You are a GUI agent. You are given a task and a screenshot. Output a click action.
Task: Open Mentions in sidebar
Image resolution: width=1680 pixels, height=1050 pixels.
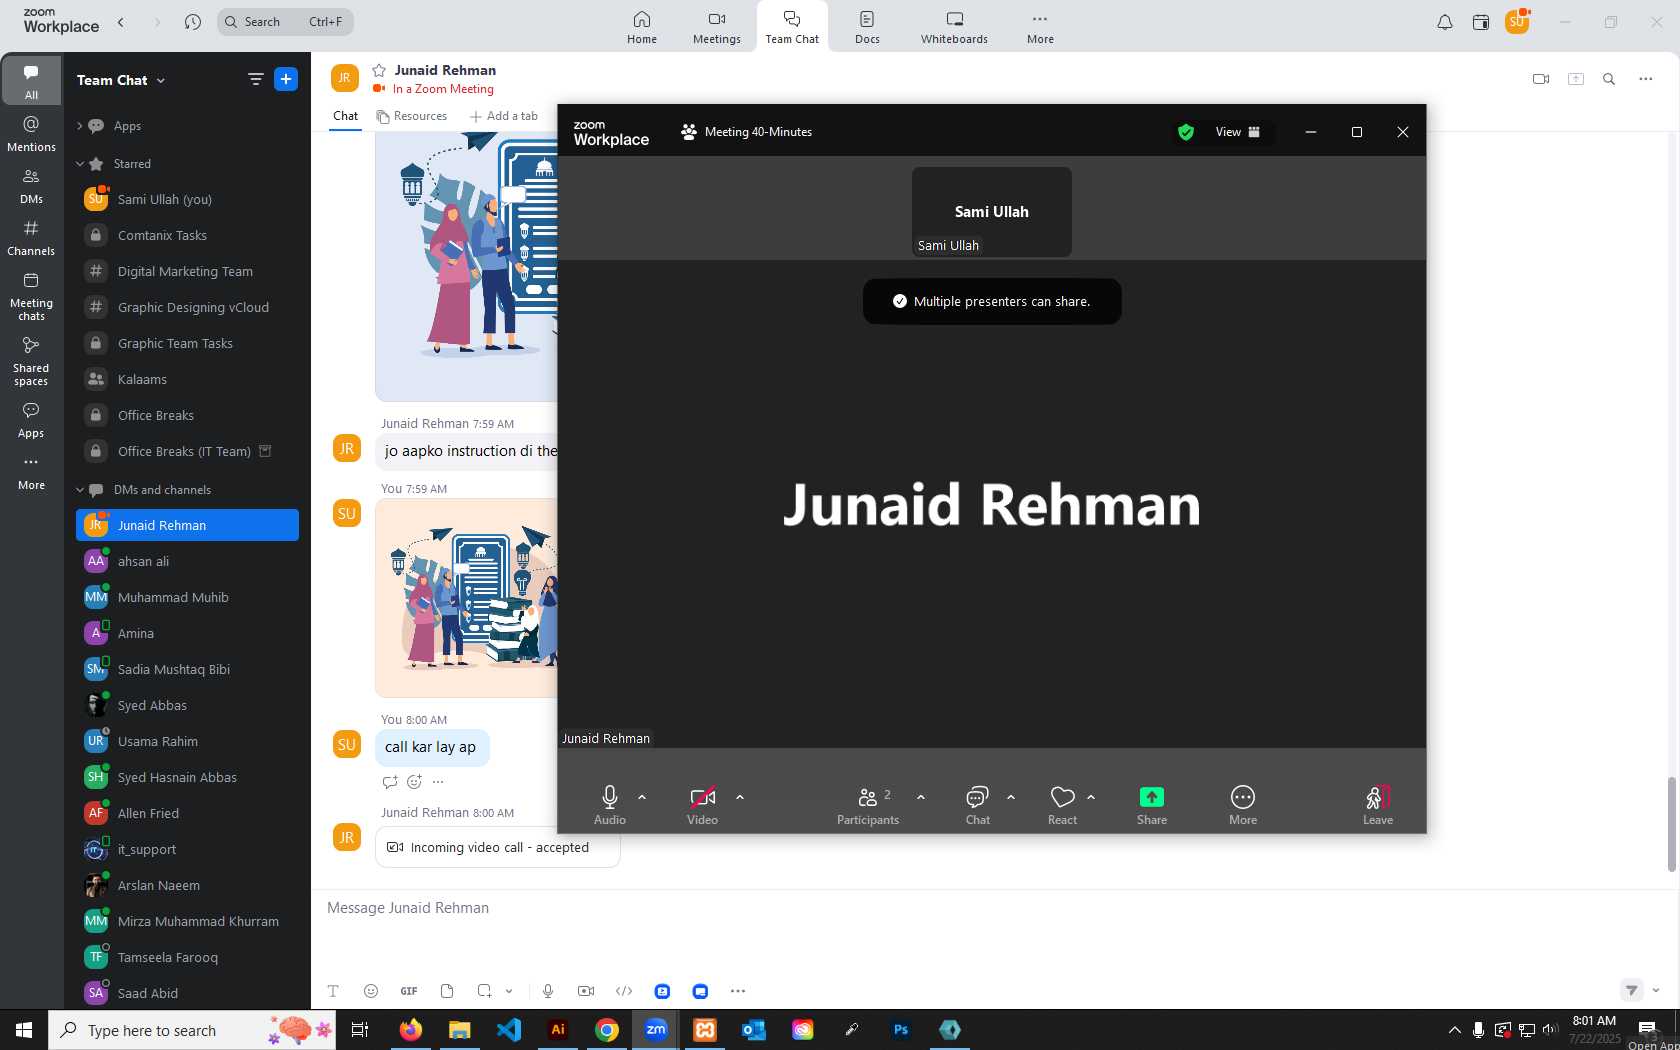[31, 134]
